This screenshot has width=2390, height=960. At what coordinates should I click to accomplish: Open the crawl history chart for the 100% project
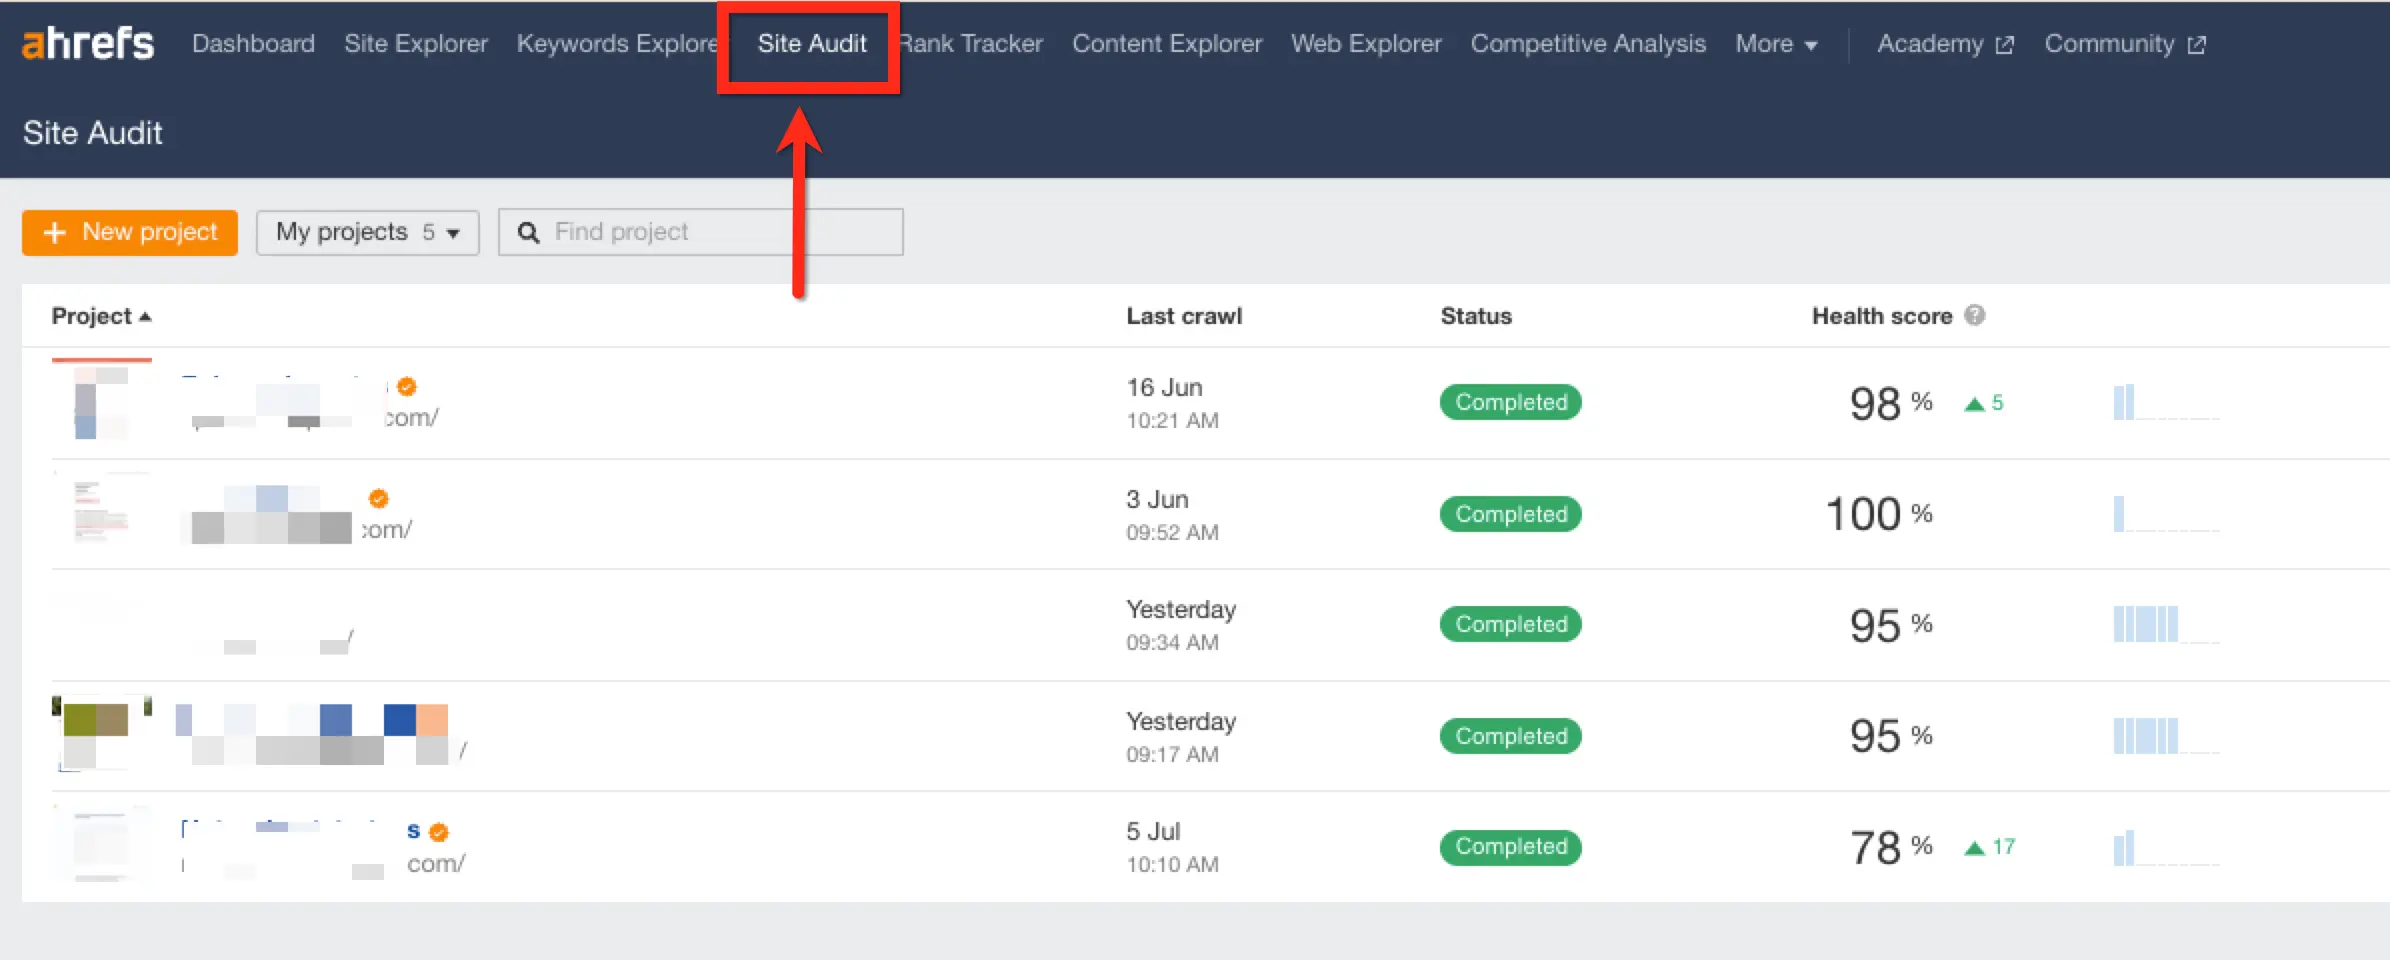(x=2166, y=514)
